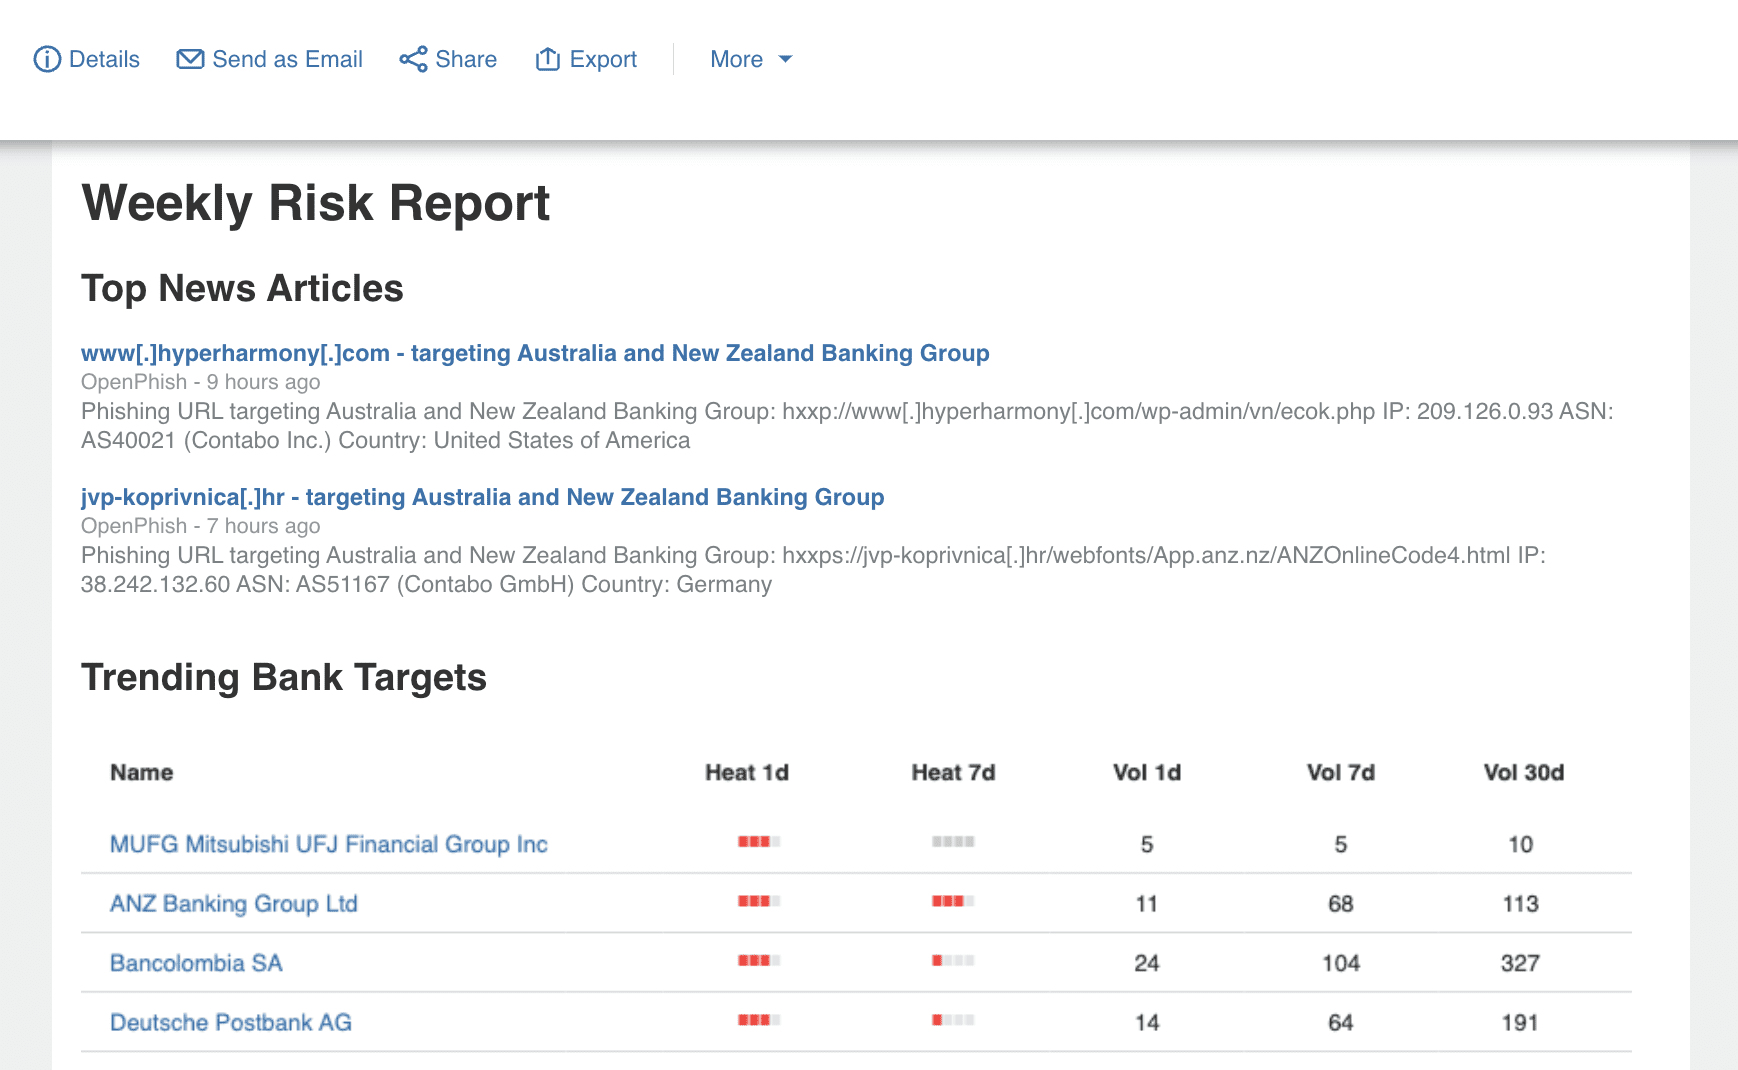Click the Top News Articles heading
This screenshot has width=1738, height=1070.
242,288
